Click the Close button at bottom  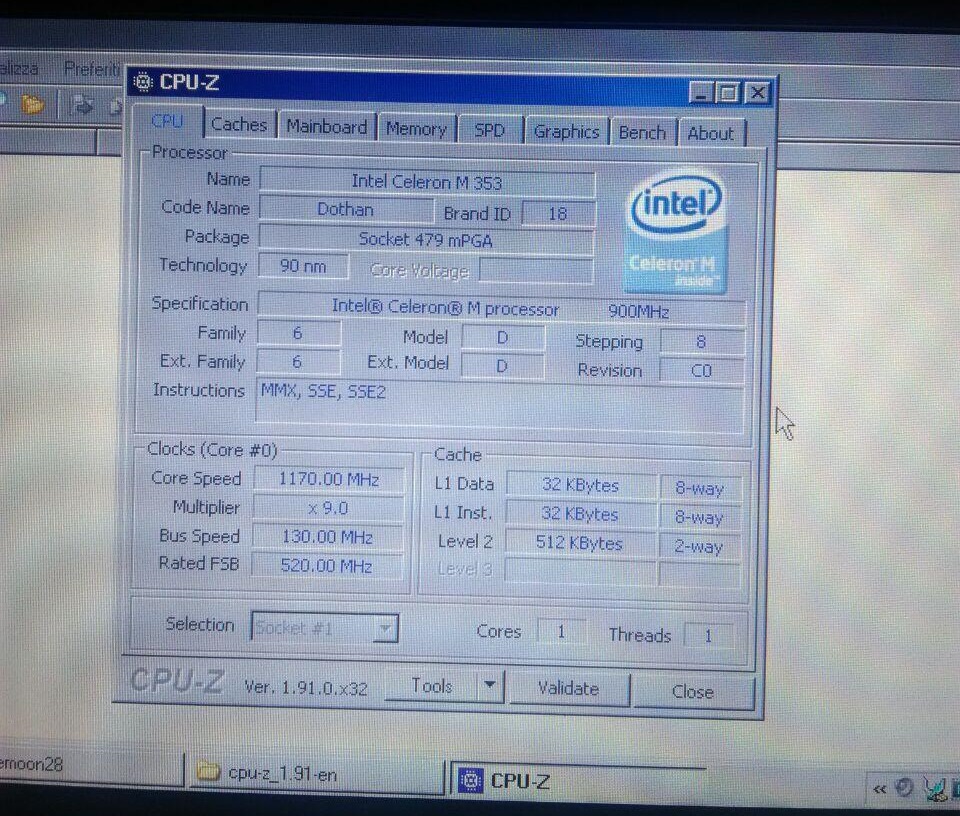point(692,692)
